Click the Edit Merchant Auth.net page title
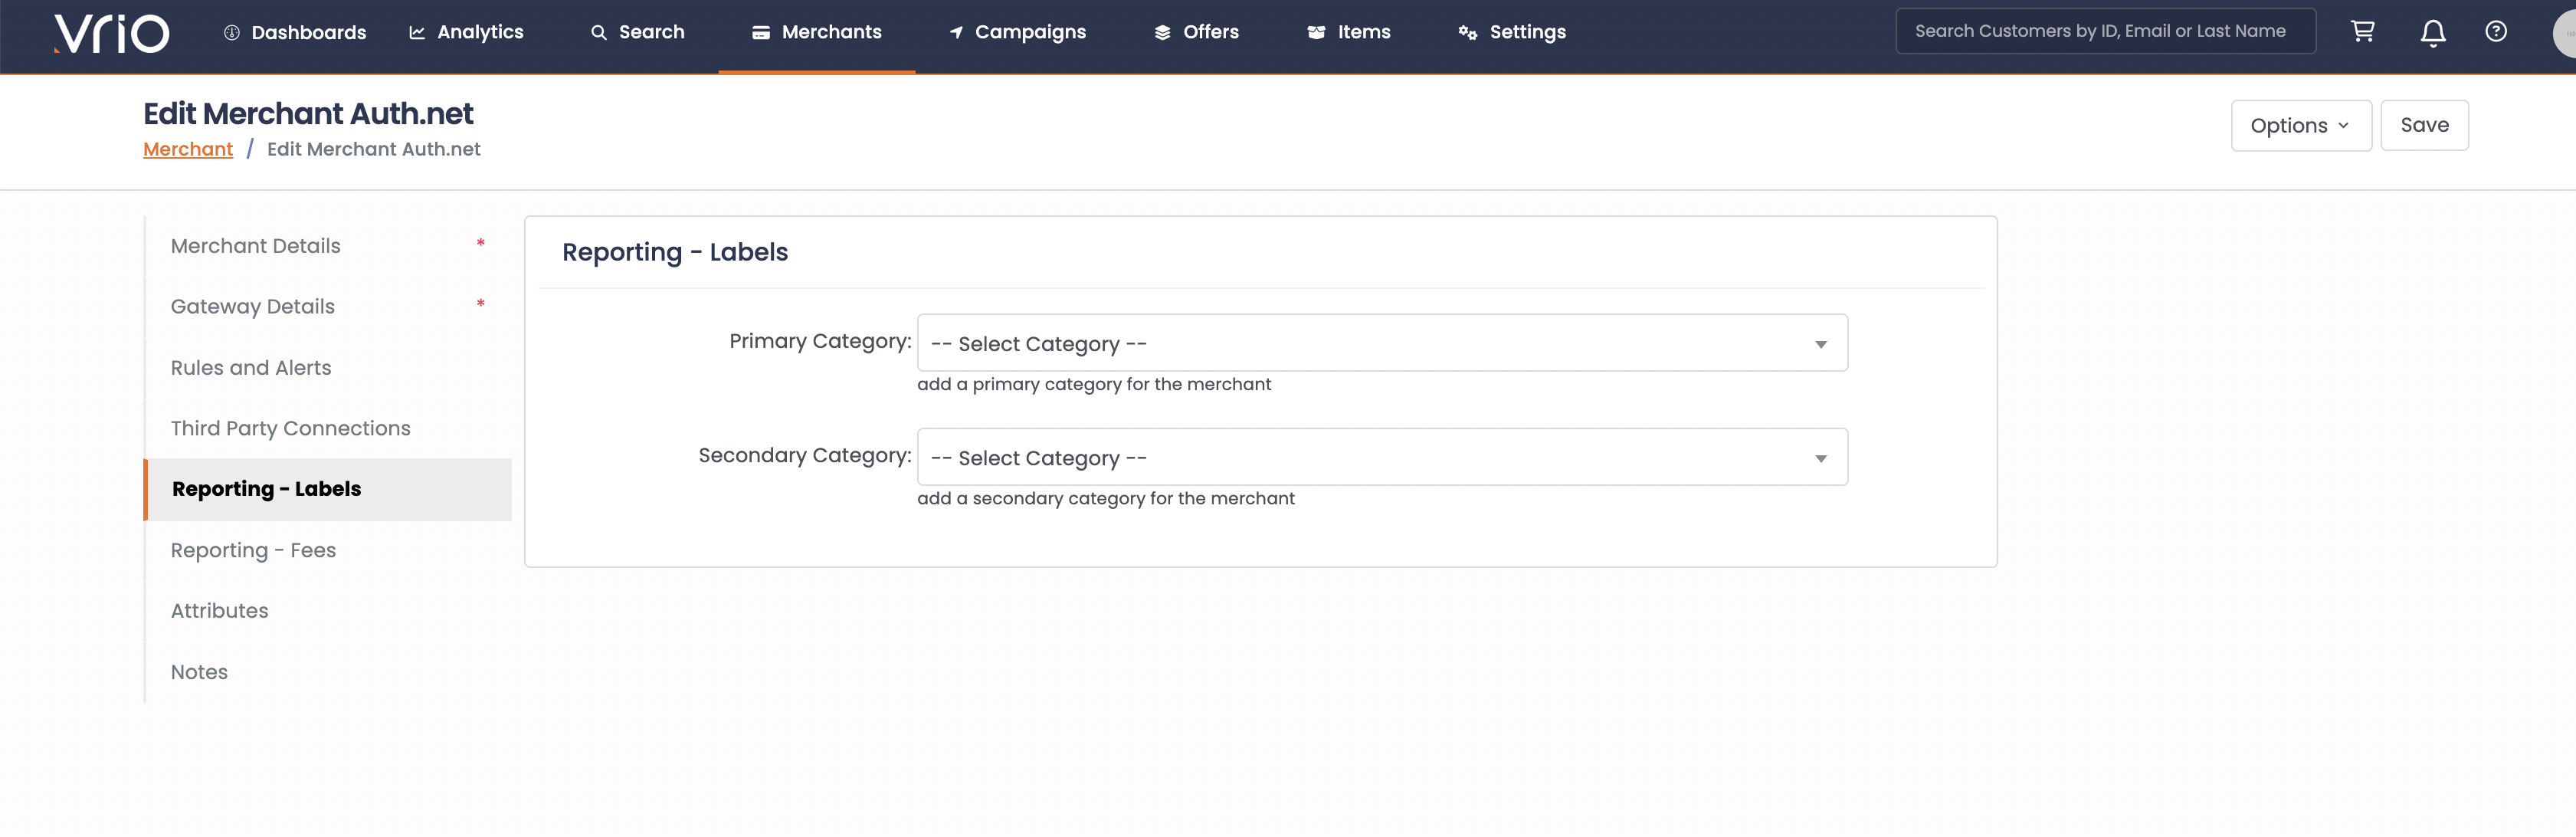The height and width of the screenshot is (837, 2576). (x=308, y=114)
